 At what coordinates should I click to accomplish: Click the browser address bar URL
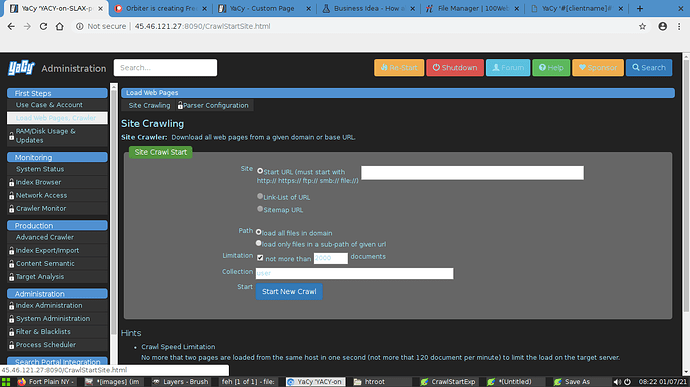(x=202, y=26)
